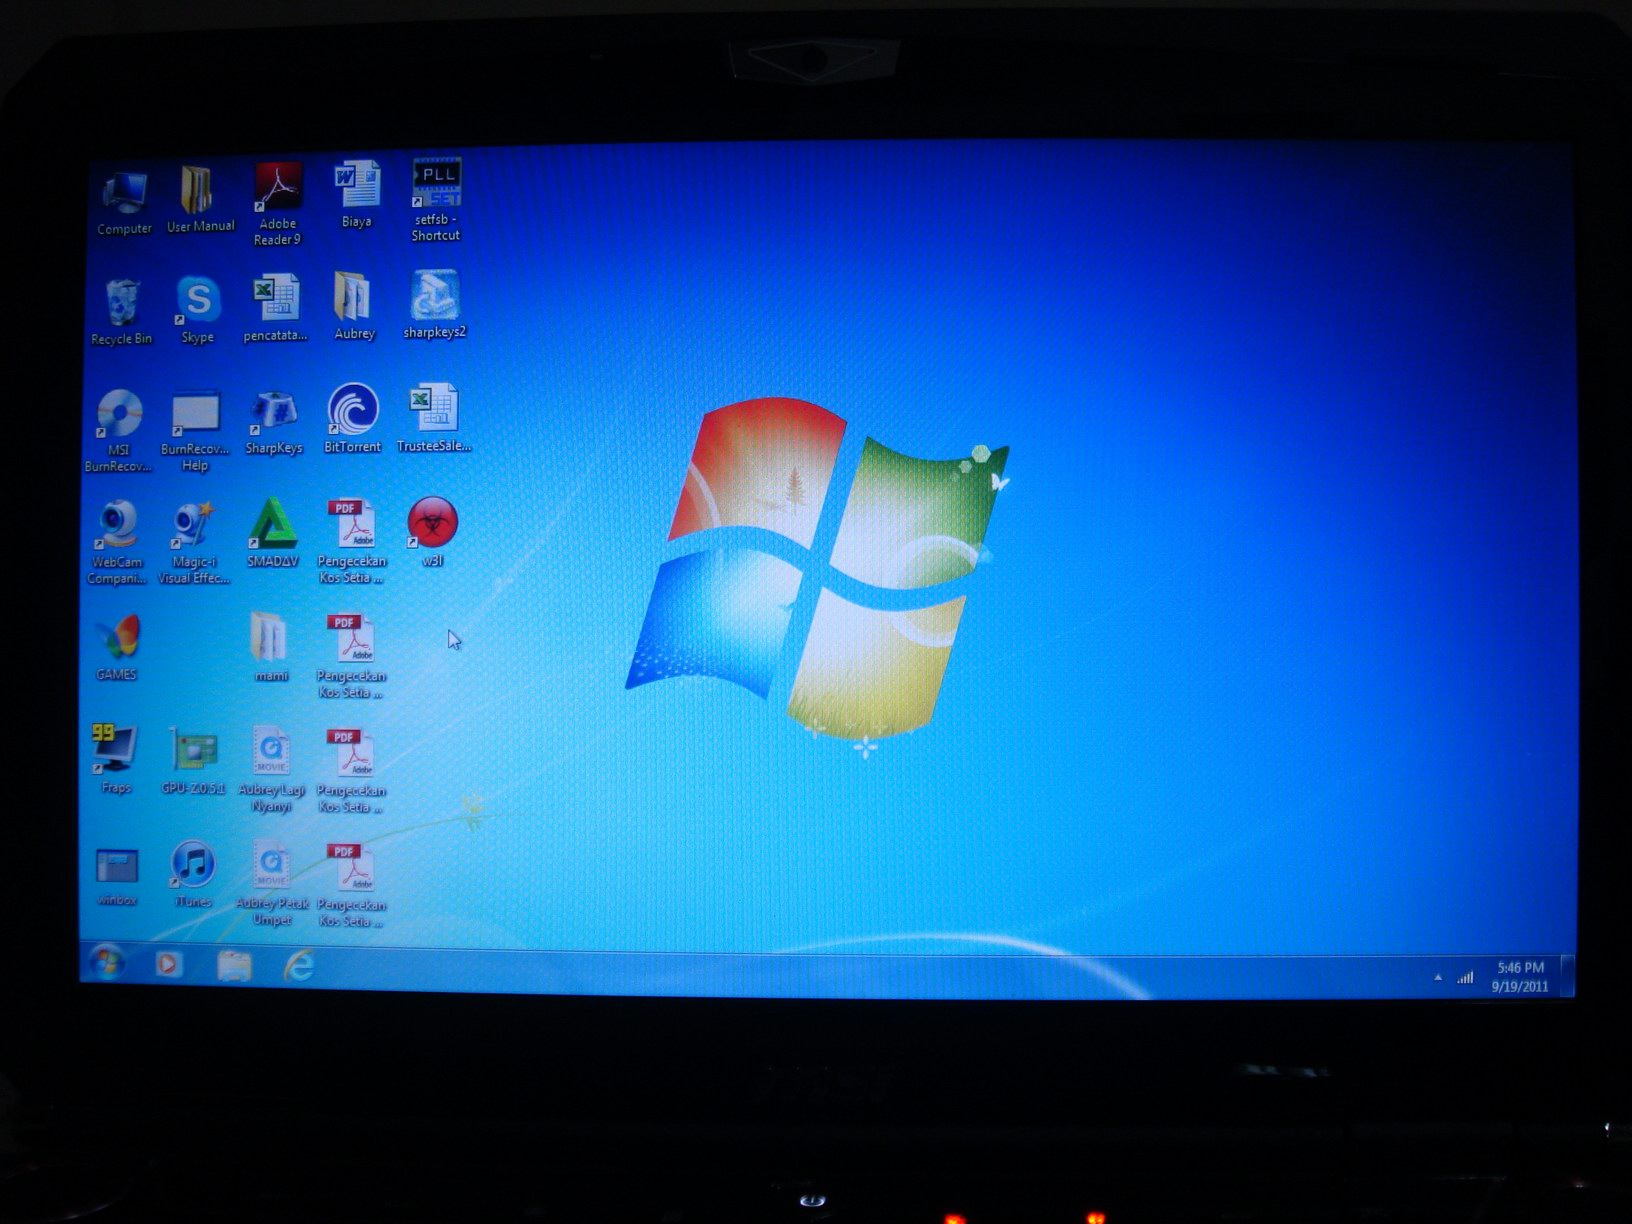
Task: Launch iTunes from the desktop
Action: pos(193,874)
